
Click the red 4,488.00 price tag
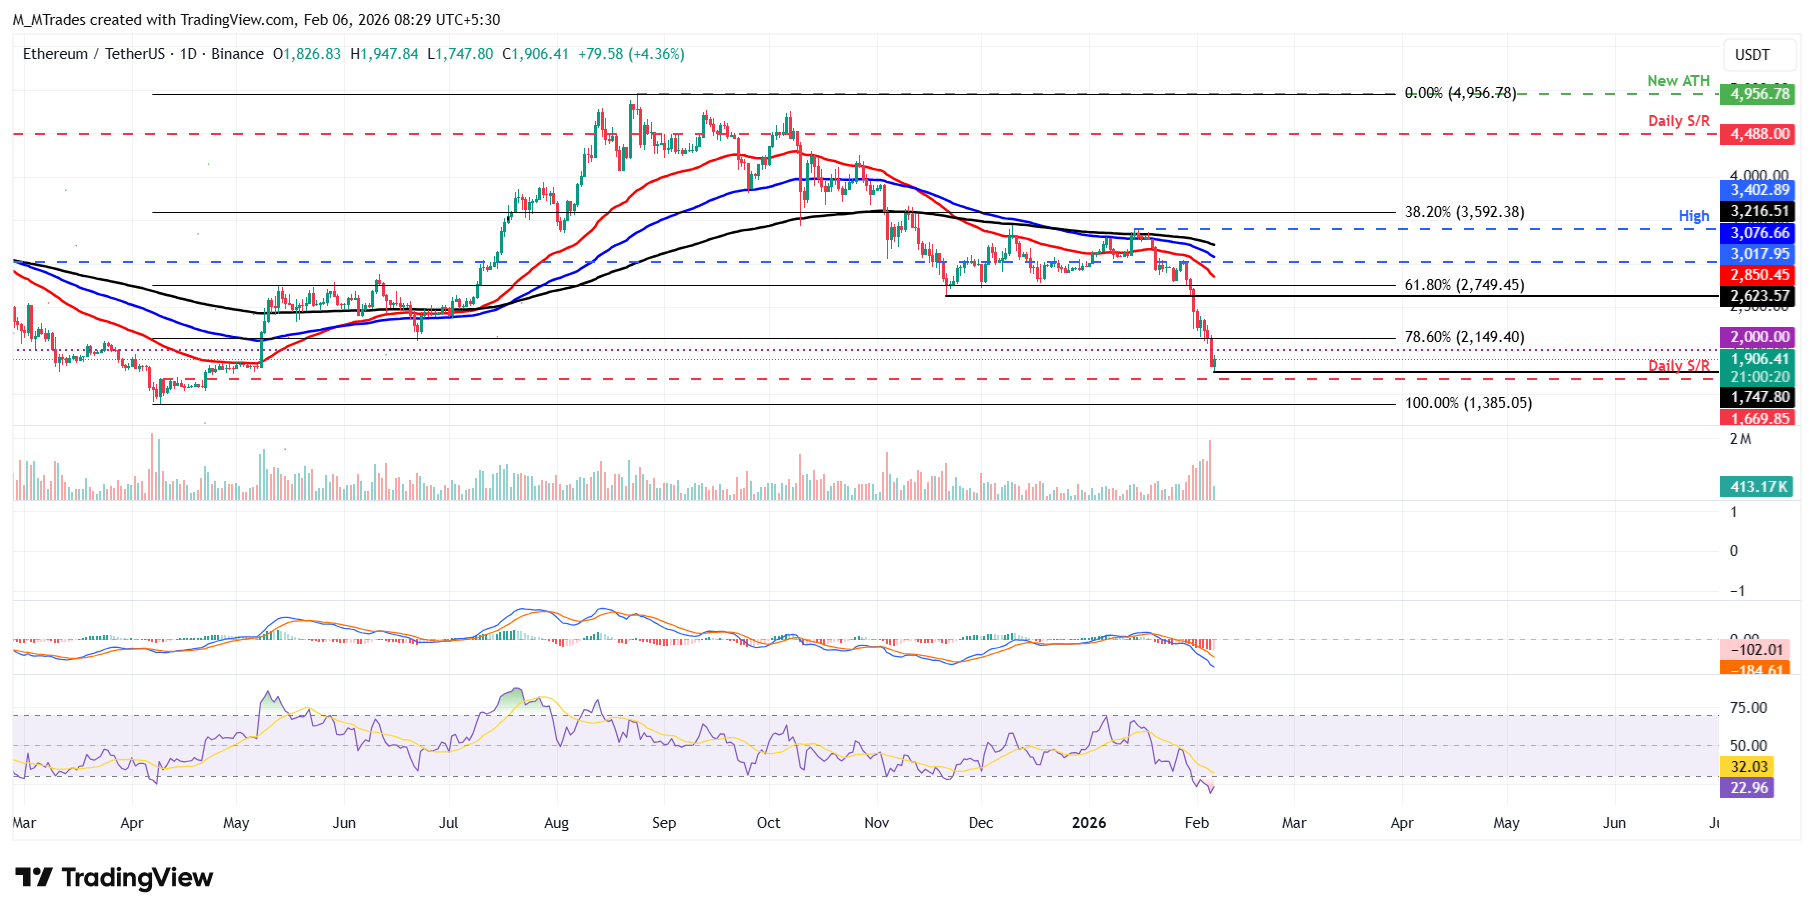pos(1759,134)
